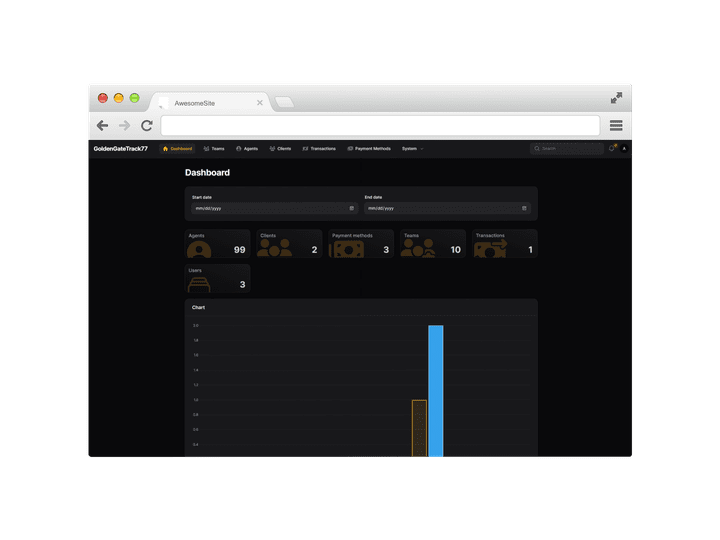The height and width of the screenshot is (540, 720).
Task: Open the Transactions stat card showing 1
Action: coord(505,244)
